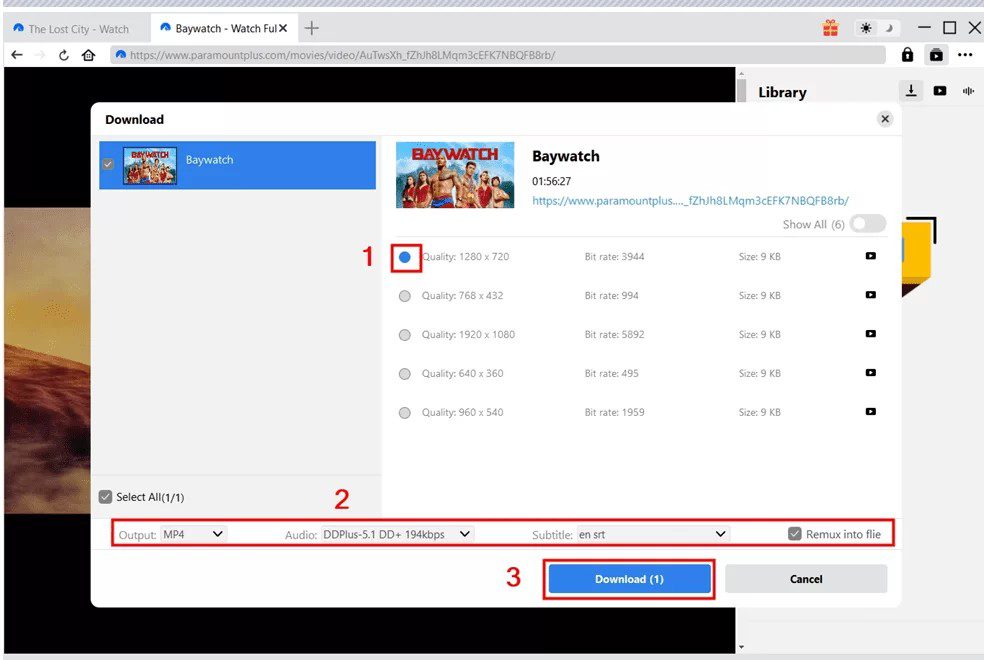
Task: Open the audio waveform icon in Library
Action: [x=968, y=91]
